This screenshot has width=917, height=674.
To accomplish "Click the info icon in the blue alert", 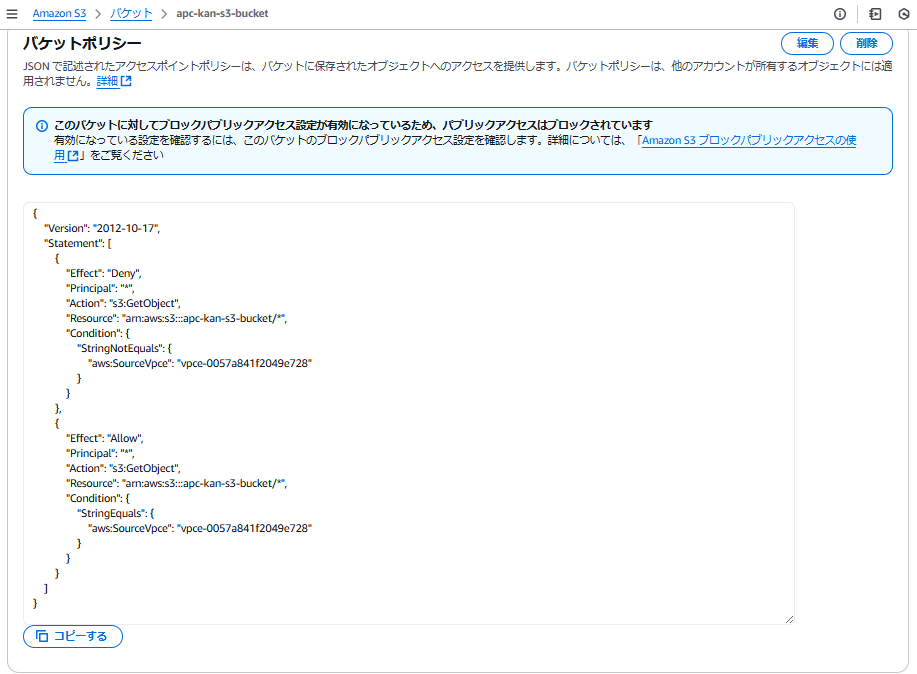I will click(x=42, y=126).
